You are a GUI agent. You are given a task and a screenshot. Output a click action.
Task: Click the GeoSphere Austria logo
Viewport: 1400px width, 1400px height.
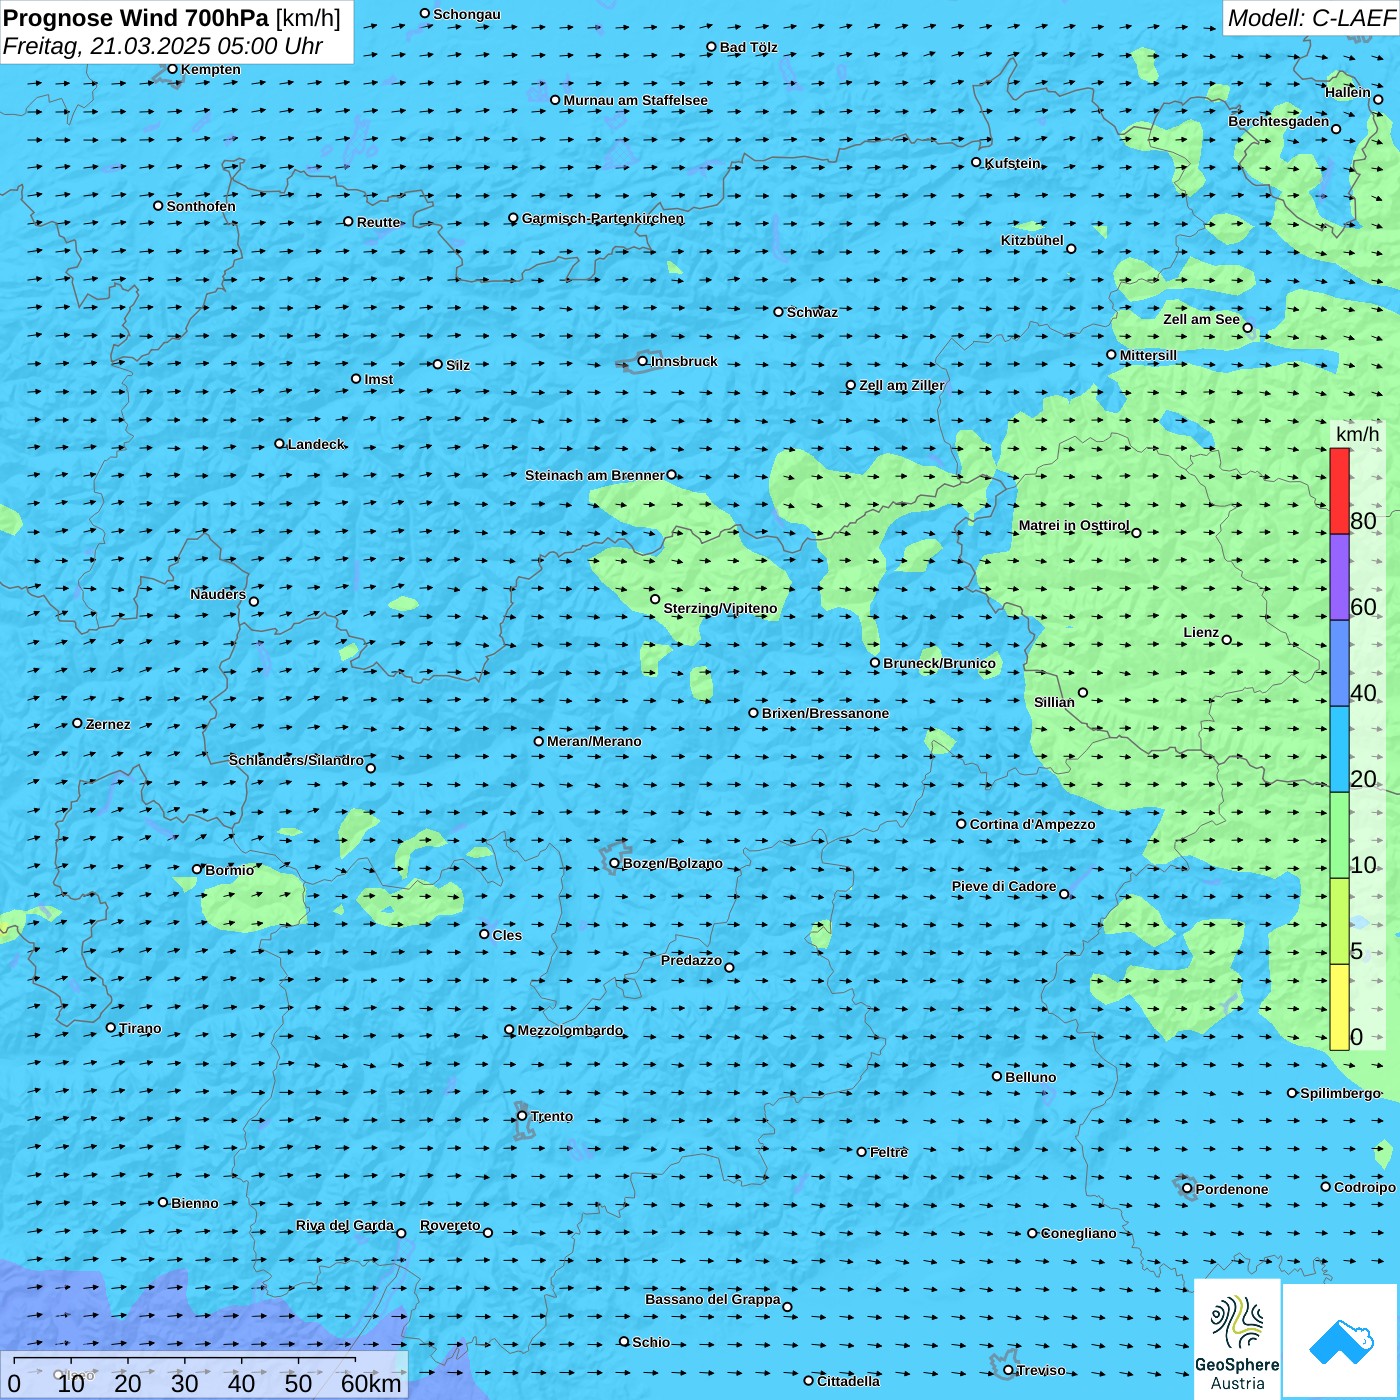pyautogui.click(x=1237, y=1339)
